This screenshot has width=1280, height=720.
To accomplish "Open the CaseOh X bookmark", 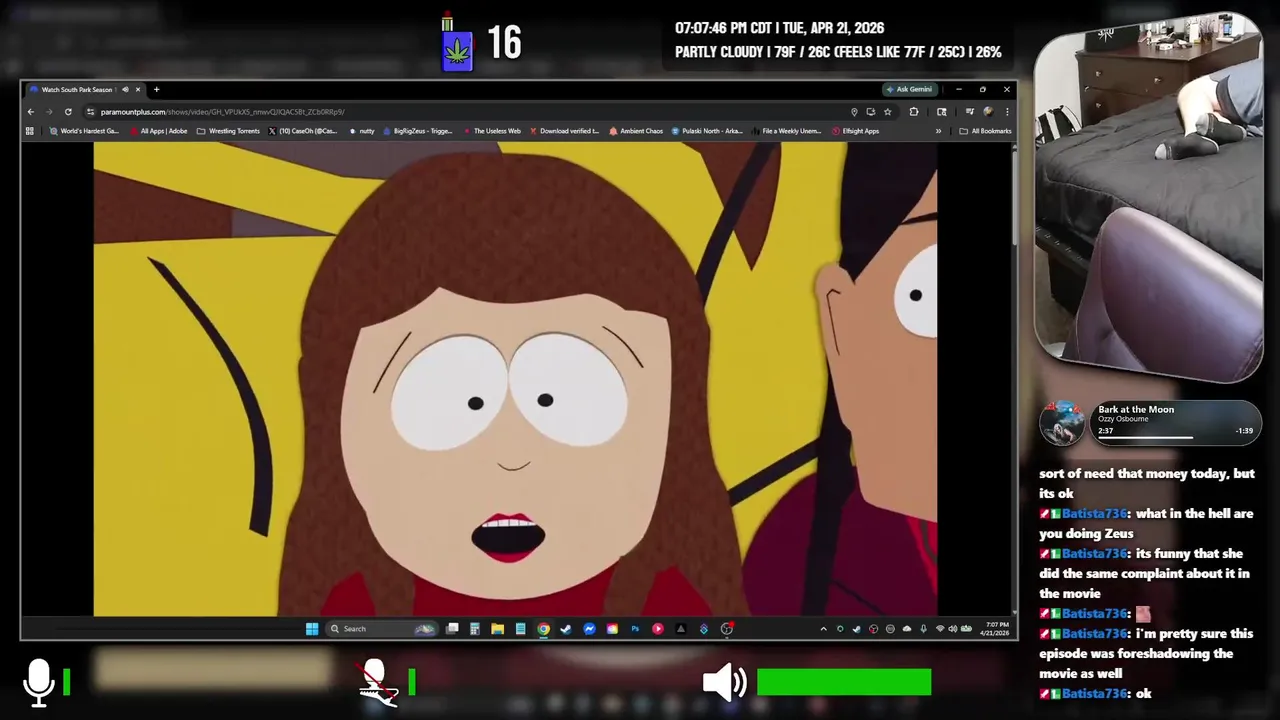I will 303,131.
